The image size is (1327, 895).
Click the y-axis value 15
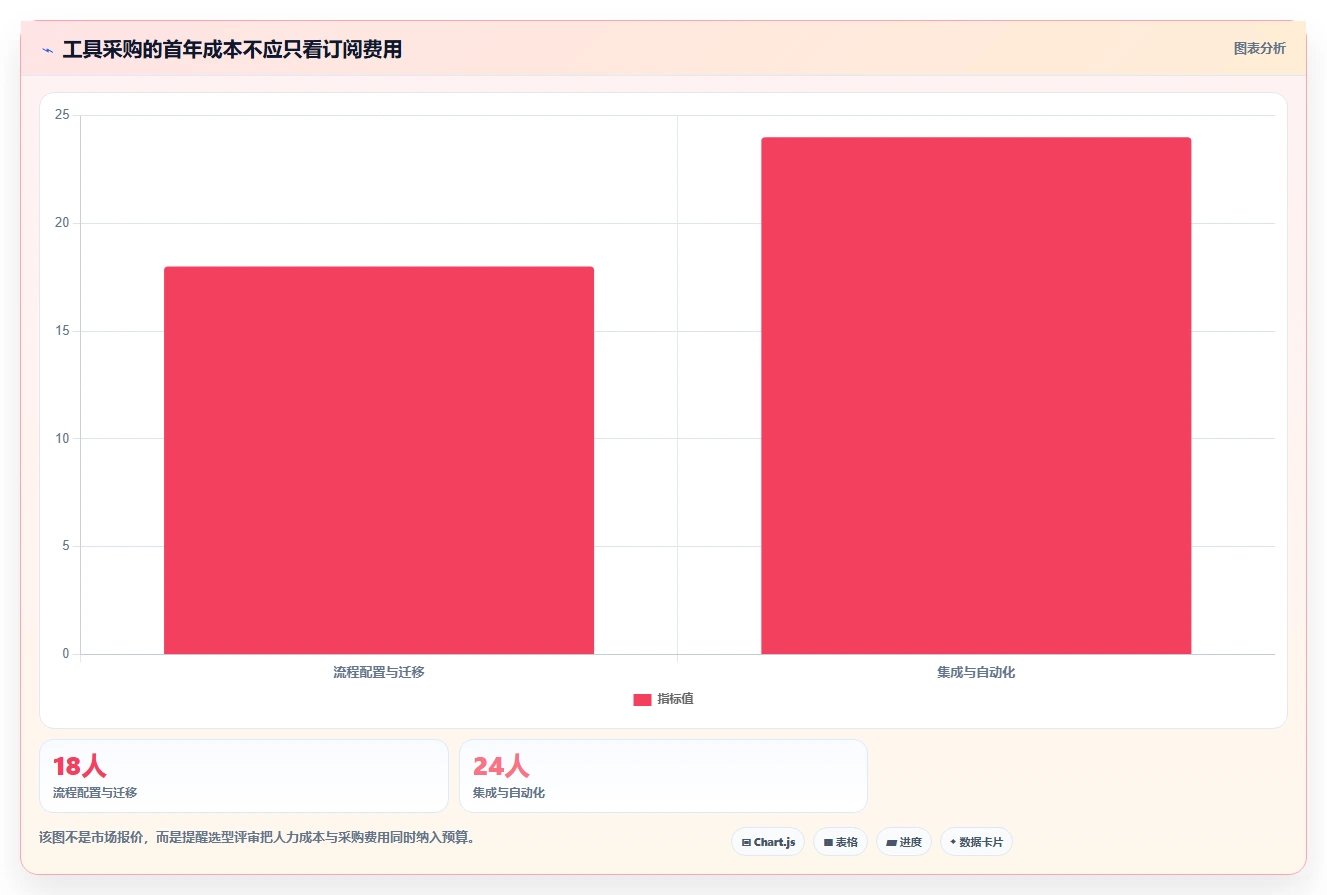pyautogui.click(x=62, y=331)
